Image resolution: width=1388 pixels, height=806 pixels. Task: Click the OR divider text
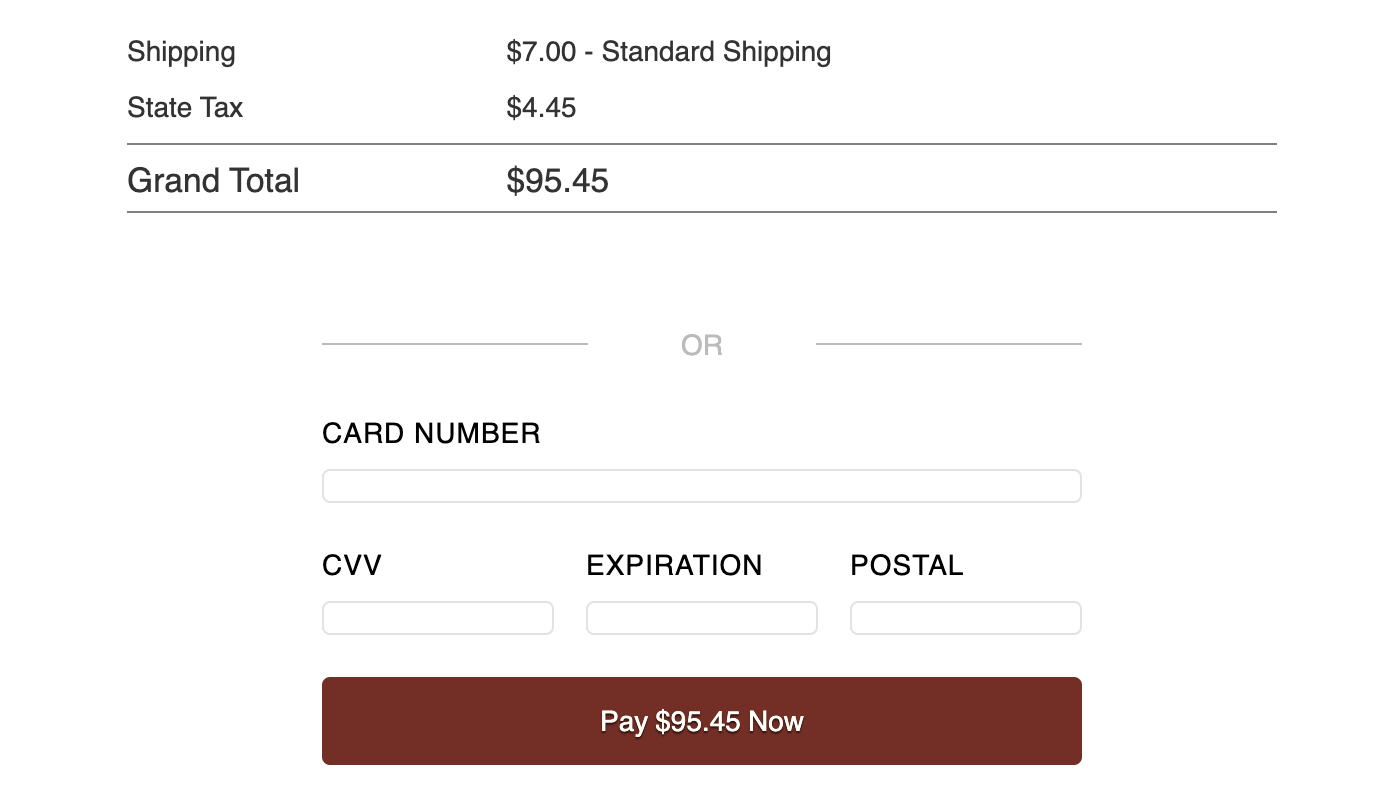[702, 346]
